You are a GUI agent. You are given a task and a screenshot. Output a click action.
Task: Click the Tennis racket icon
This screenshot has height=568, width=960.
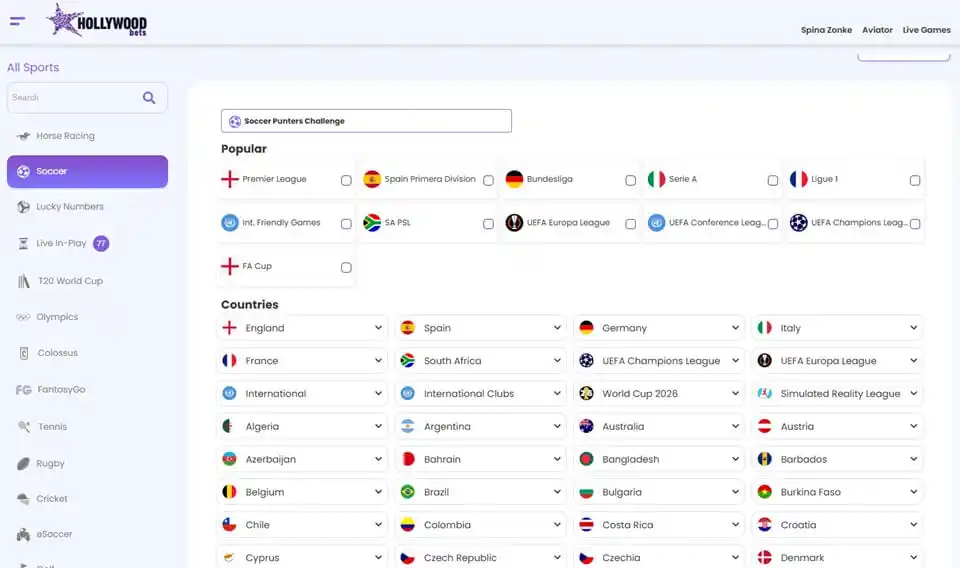coord(23,427)
